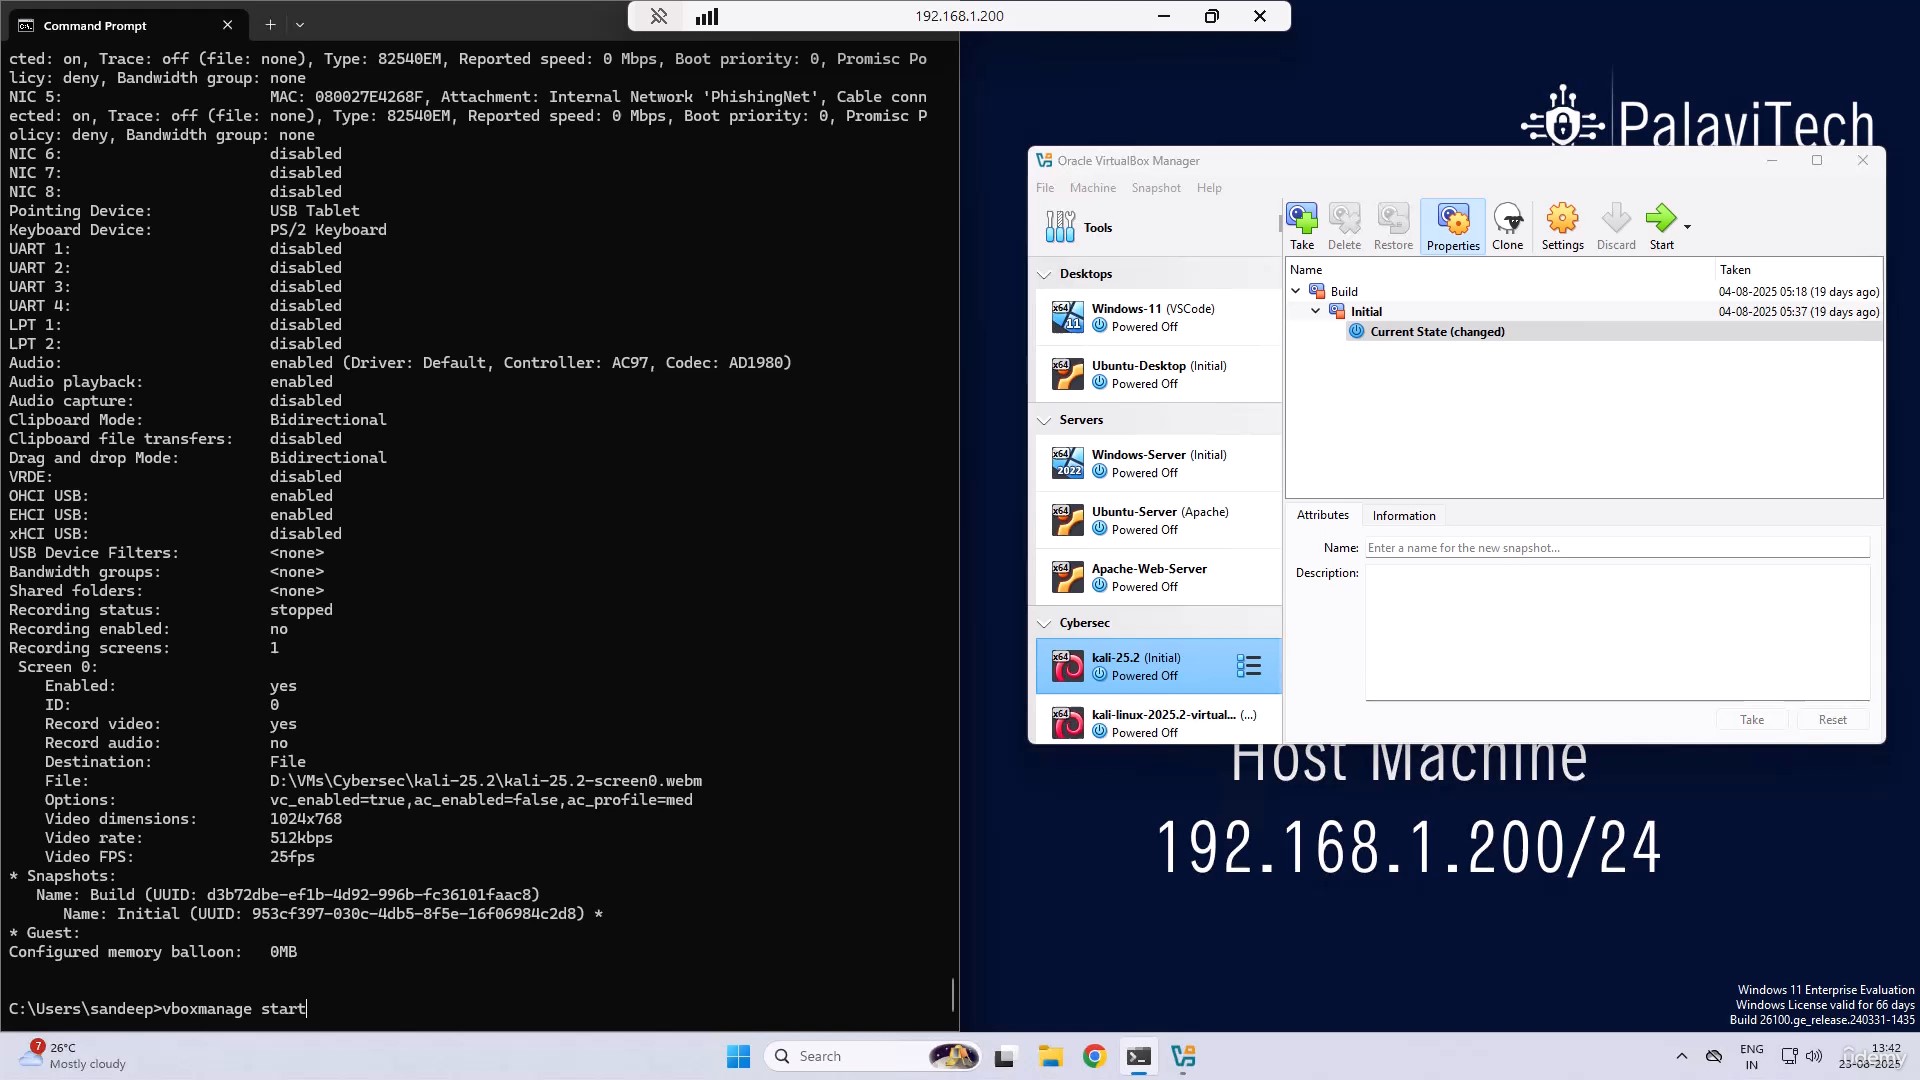Open the Help menu in VirtualBox
1920x1080 pixels.
[x=1209, y=188]
